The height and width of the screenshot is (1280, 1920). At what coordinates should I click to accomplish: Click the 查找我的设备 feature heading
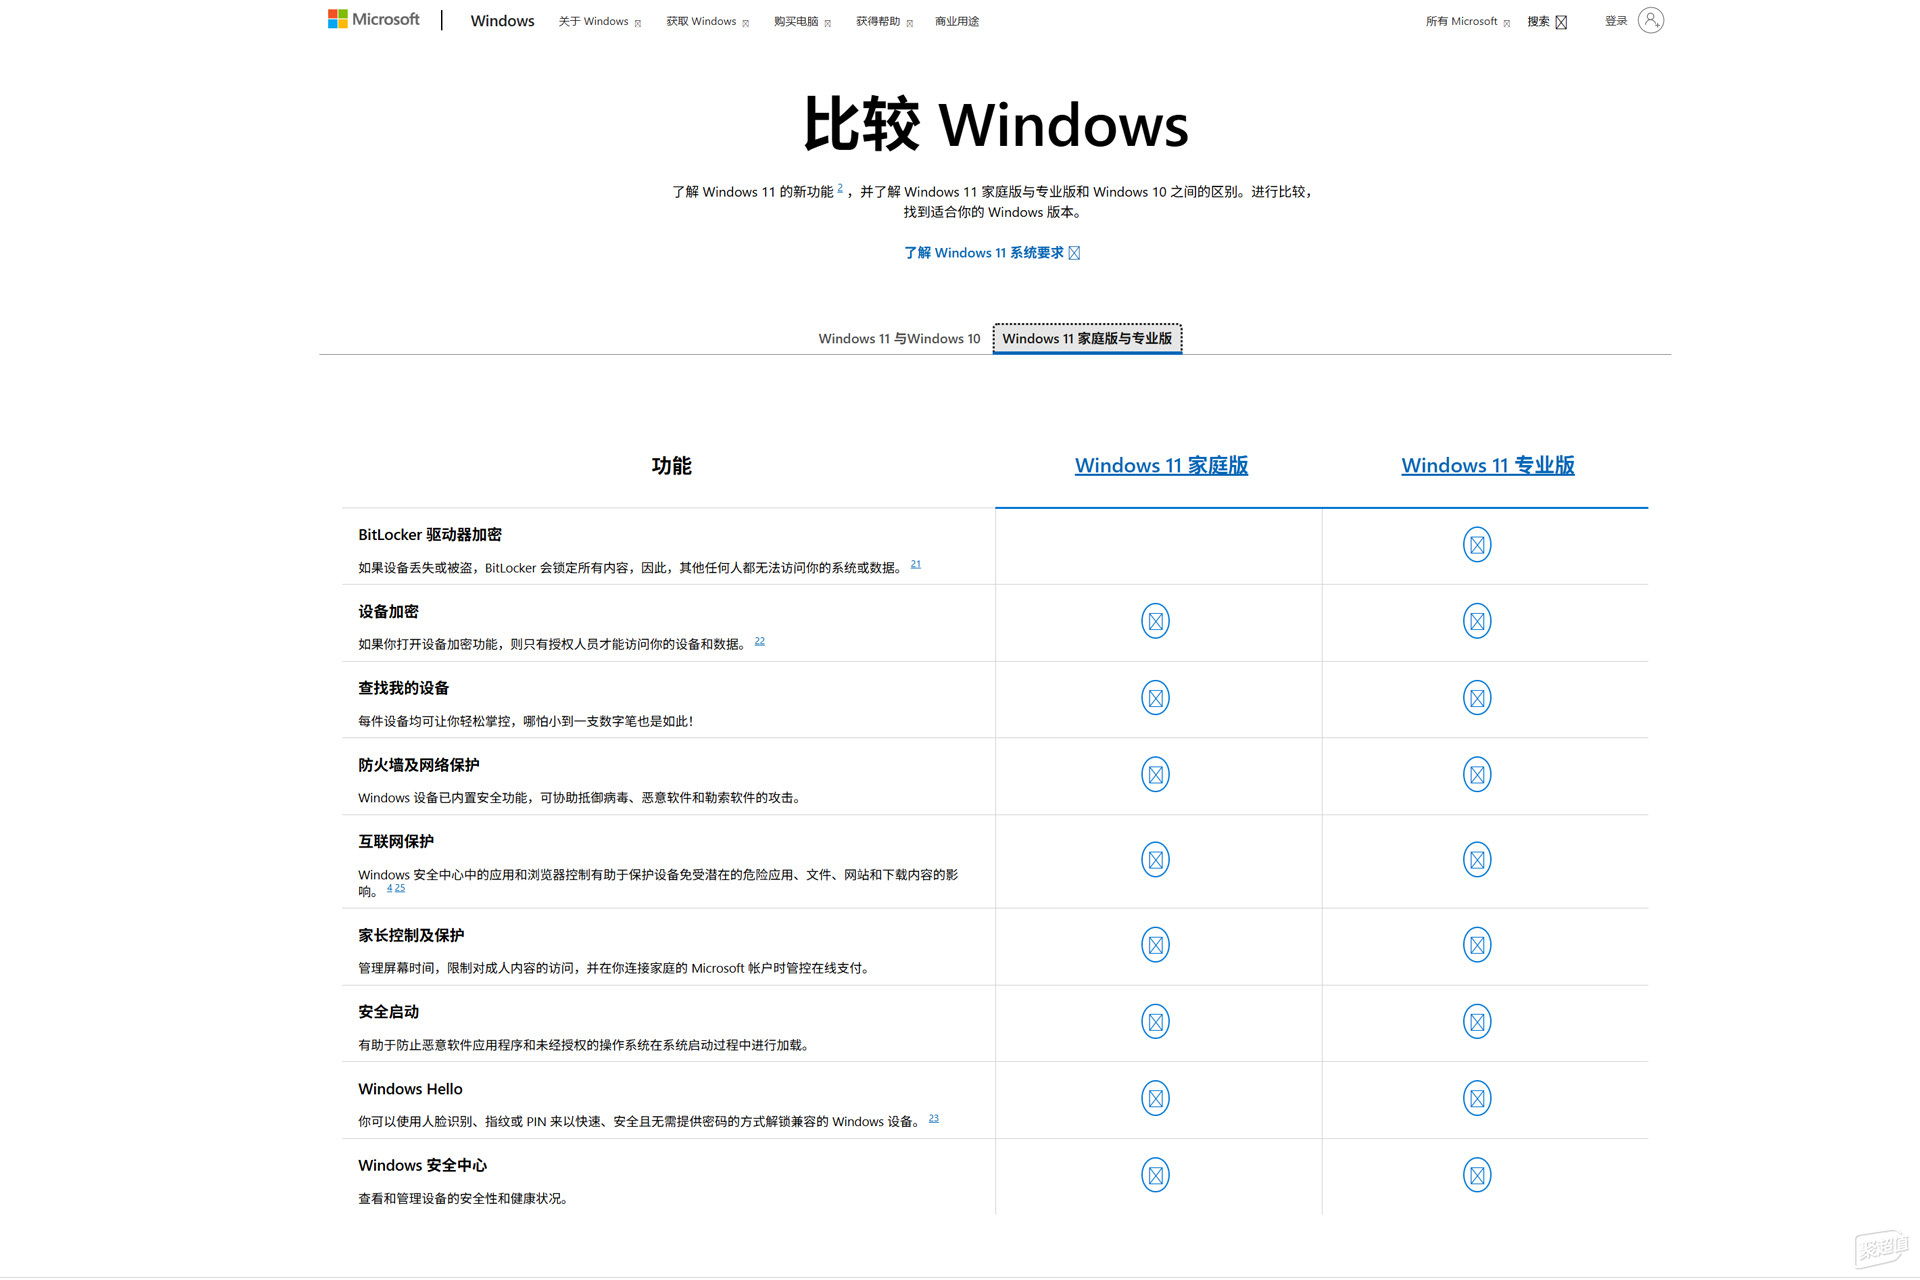click(x=404, y=688)
